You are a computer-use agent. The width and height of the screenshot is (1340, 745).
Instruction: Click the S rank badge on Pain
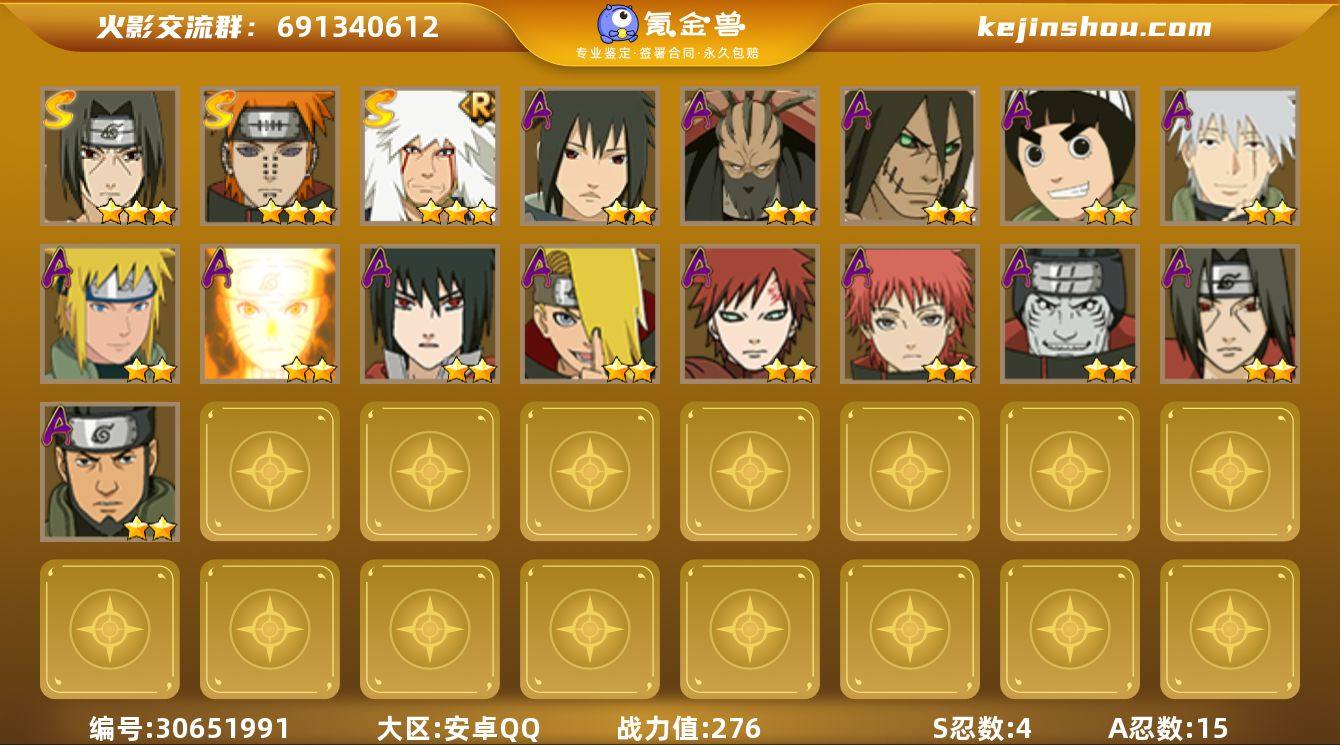point(219,111)
